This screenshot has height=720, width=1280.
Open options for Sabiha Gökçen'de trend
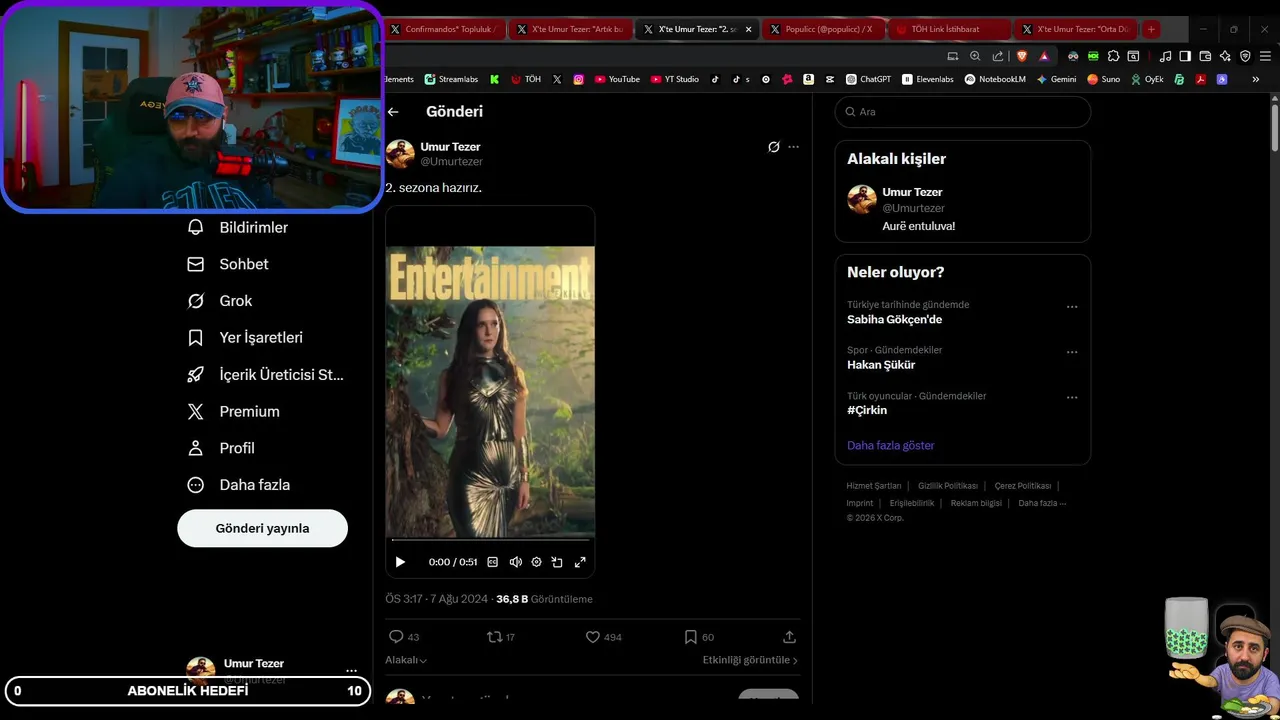pos(1072,307)
